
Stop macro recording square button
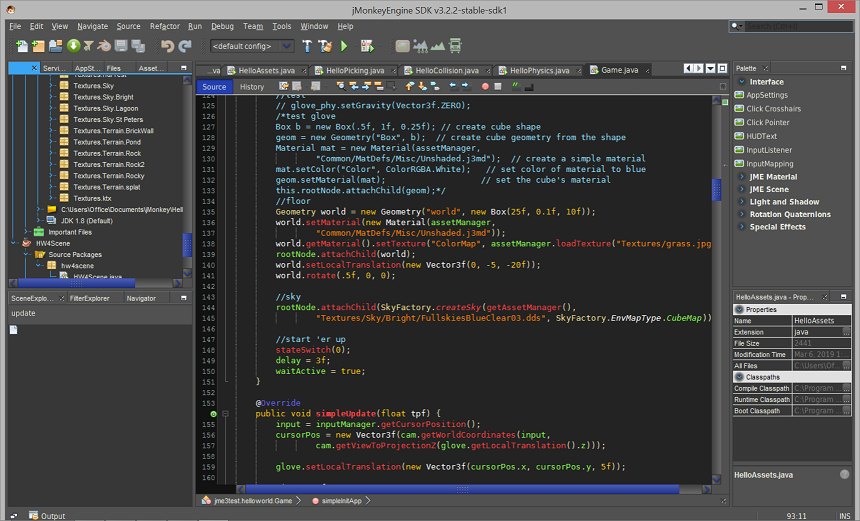click(x=497, y=86)
